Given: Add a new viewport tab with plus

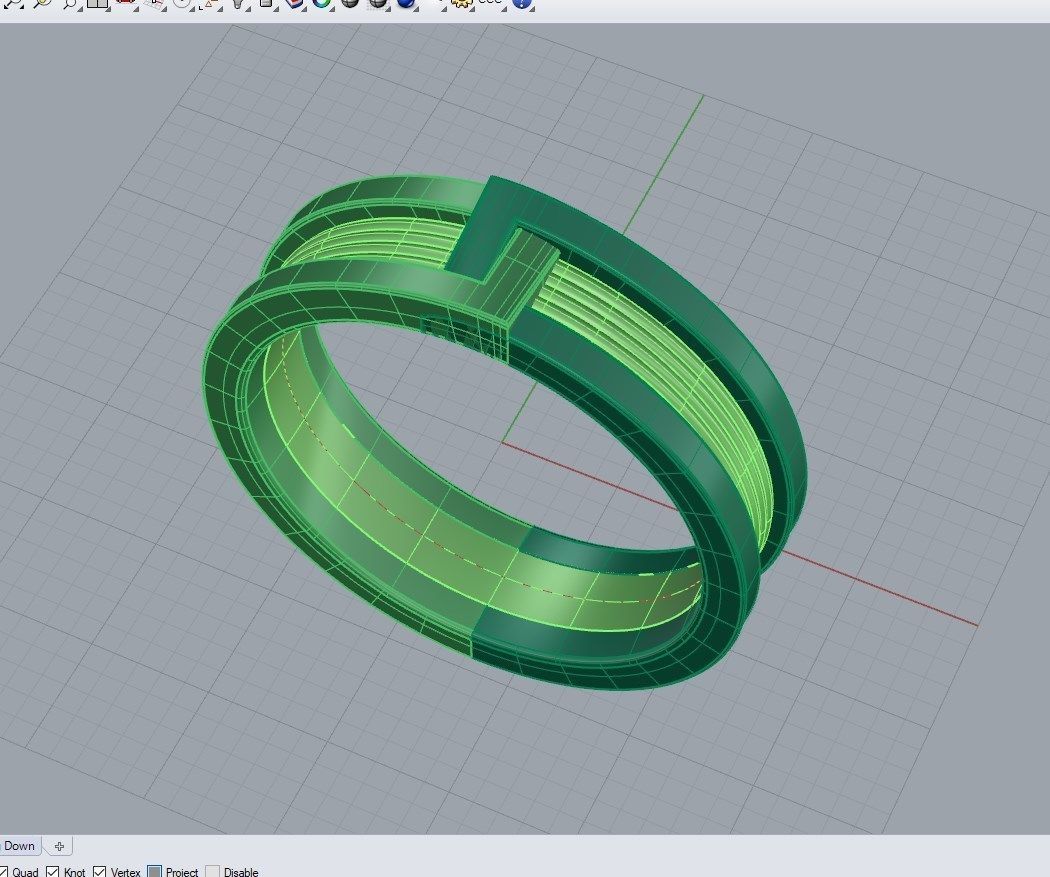Looking at the screenshot, I should pyautogui.click(x=59, y=846).
